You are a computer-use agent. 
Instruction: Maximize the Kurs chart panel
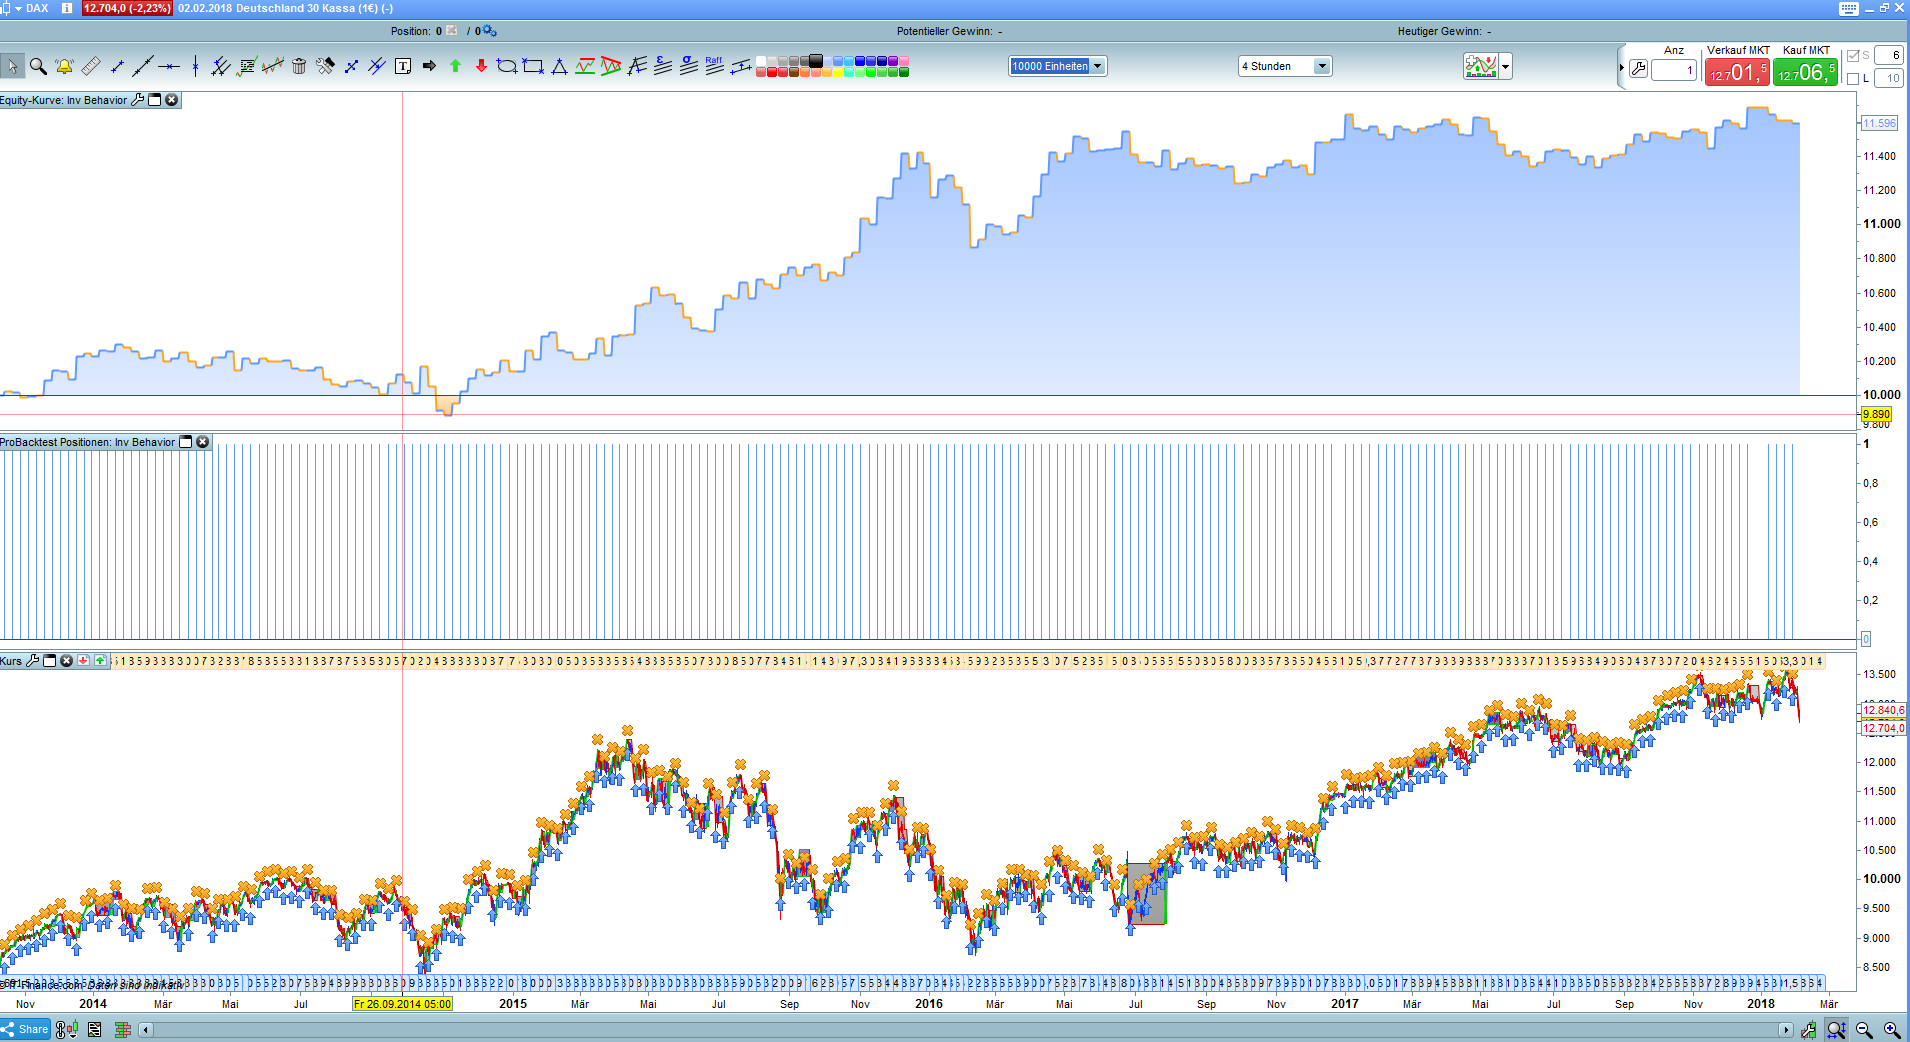tap(50, 661)
